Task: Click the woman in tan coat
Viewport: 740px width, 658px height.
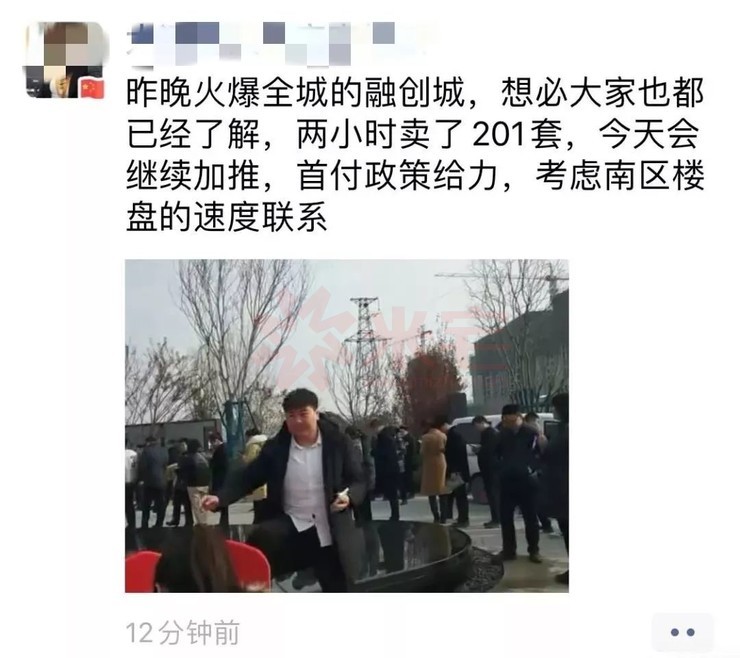Action: (x=433, y=472)
